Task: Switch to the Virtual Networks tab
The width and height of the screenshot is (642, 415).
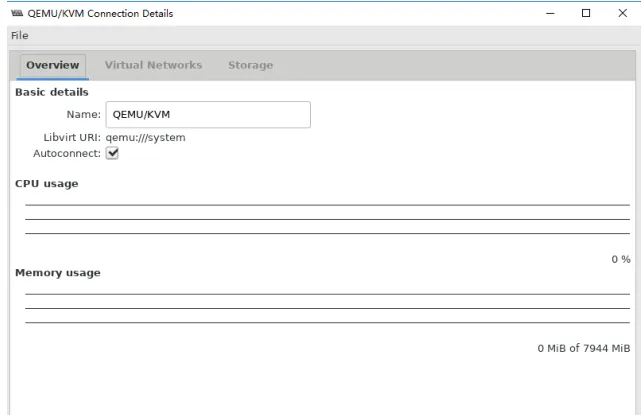Action: tap(154, 65)
